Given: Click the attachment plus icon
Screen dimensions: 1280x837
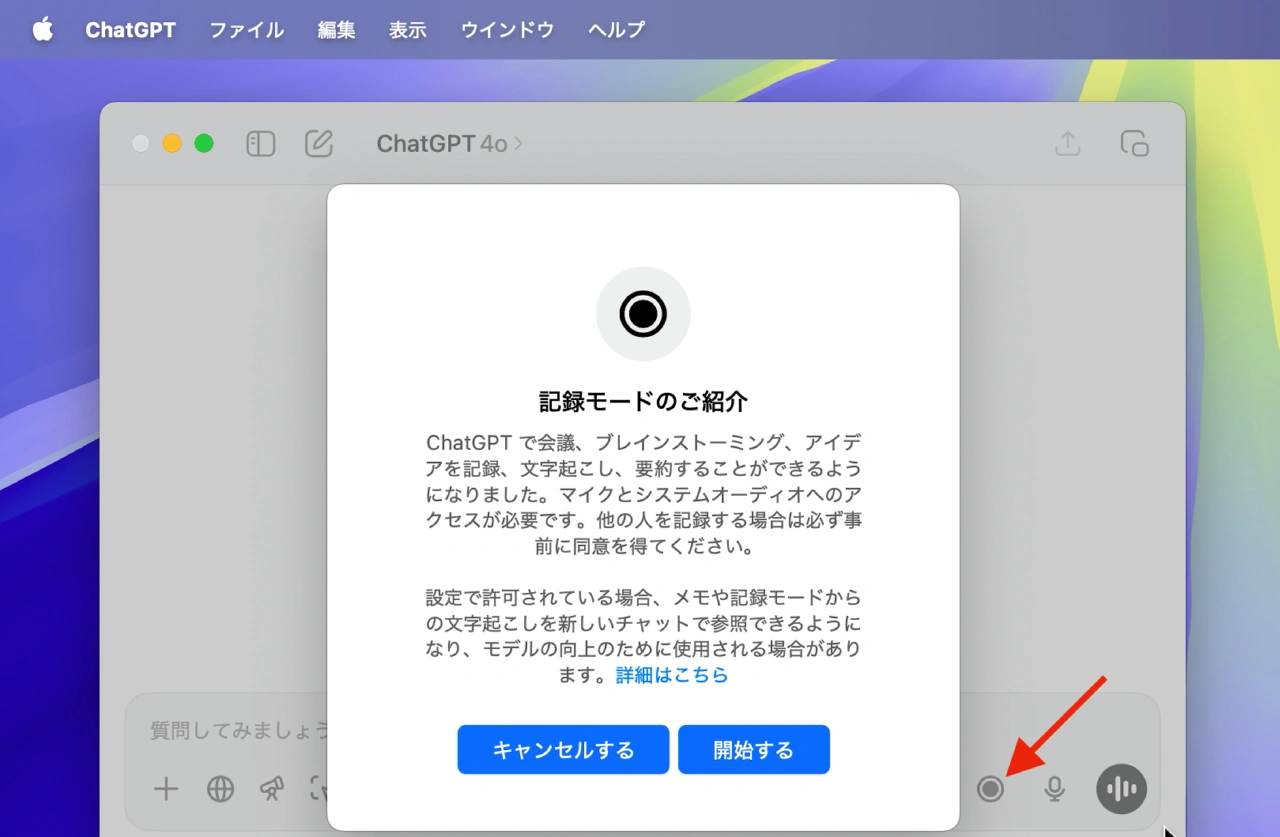Looking at the screenshot, I should coord(166,789).
